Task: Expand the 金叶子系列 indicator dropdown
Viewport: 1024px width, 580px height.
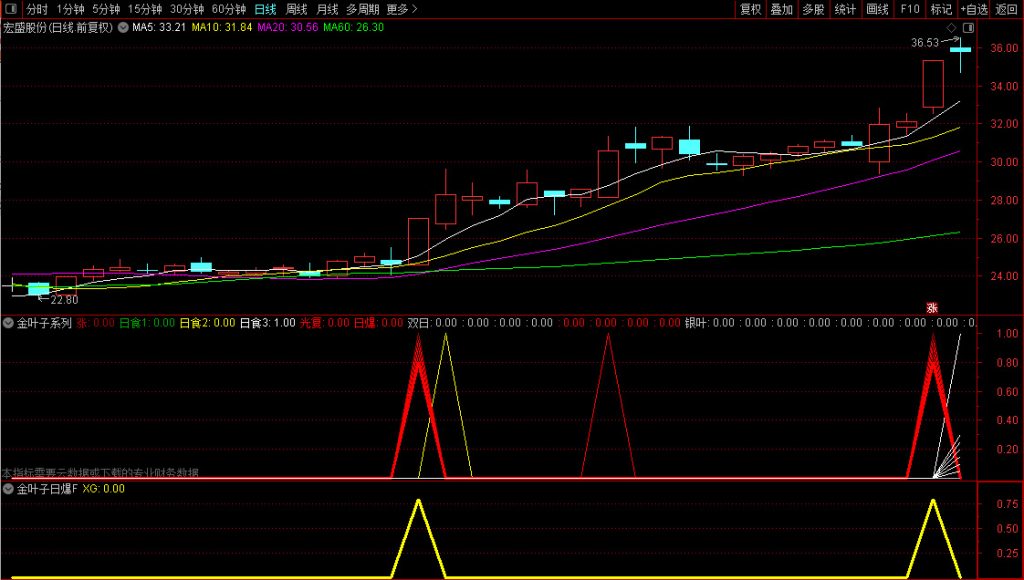Action: tap(9, 323)
